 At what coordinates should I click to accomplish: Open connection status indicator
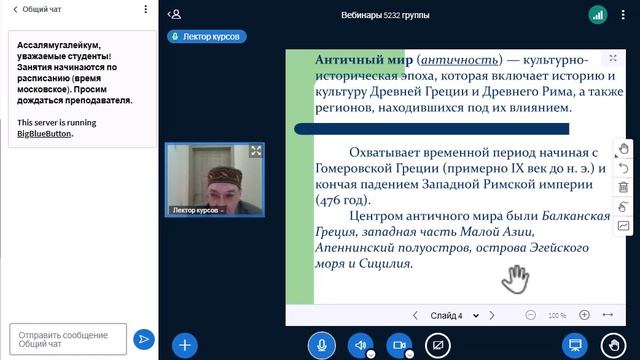[598, 15]
